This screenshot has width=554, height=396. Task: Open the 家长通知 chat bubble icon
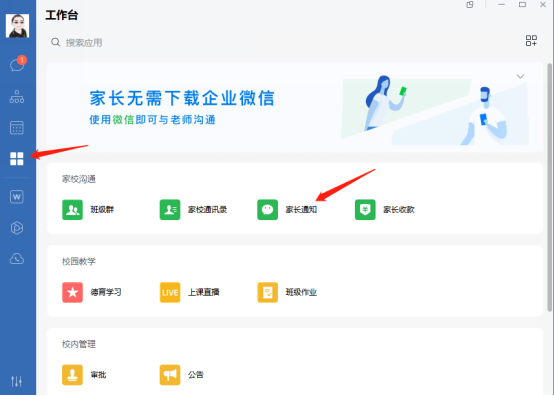267,210
